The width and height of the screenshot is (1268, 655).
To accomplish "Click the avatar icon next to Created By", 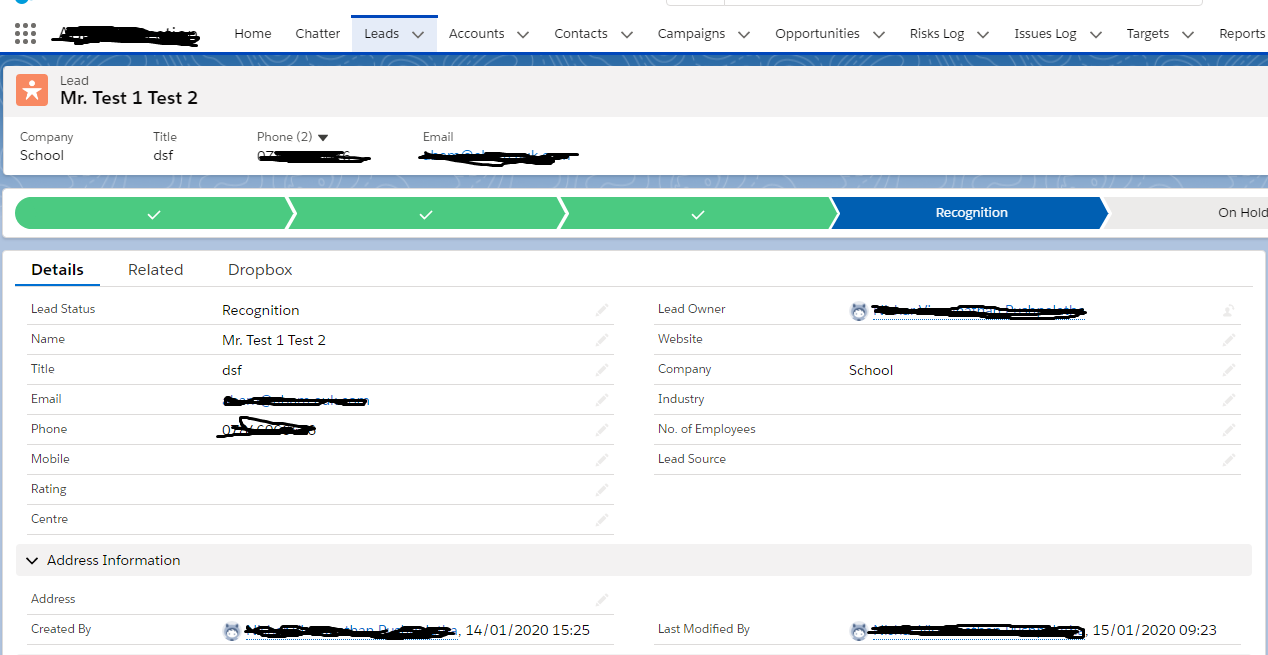I will tap(231, 630).
